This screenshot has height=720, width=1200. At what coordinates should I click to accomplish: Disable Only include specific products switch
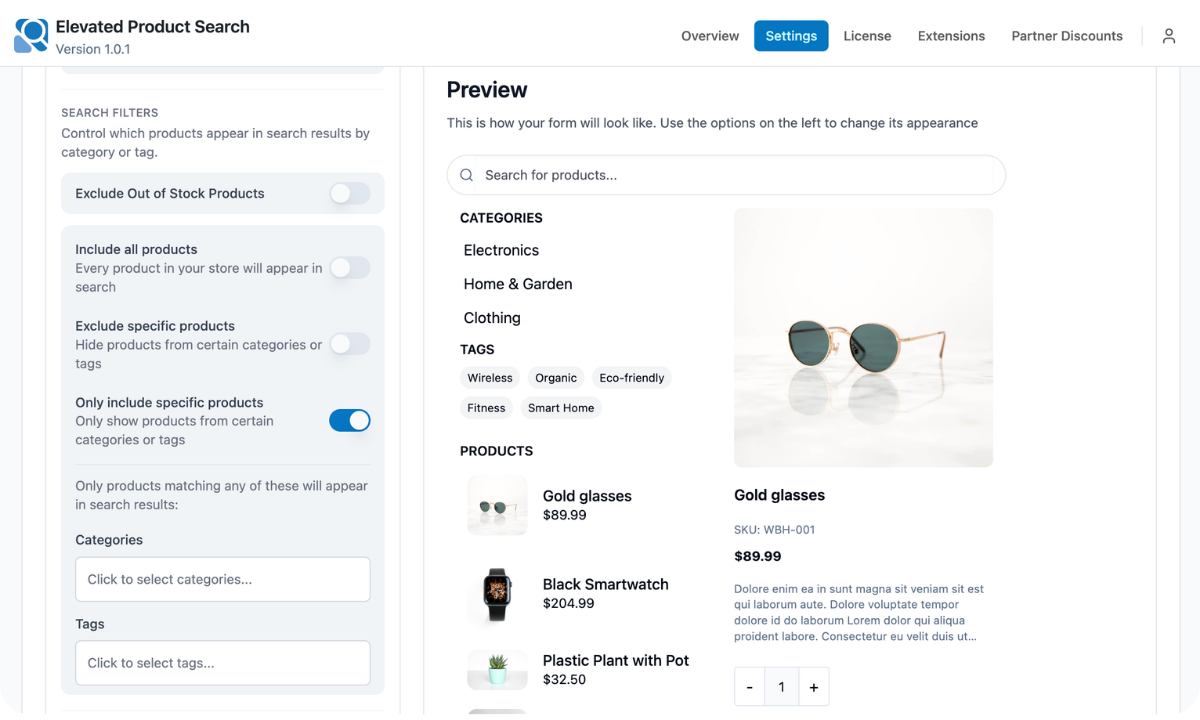click(350, 420)
